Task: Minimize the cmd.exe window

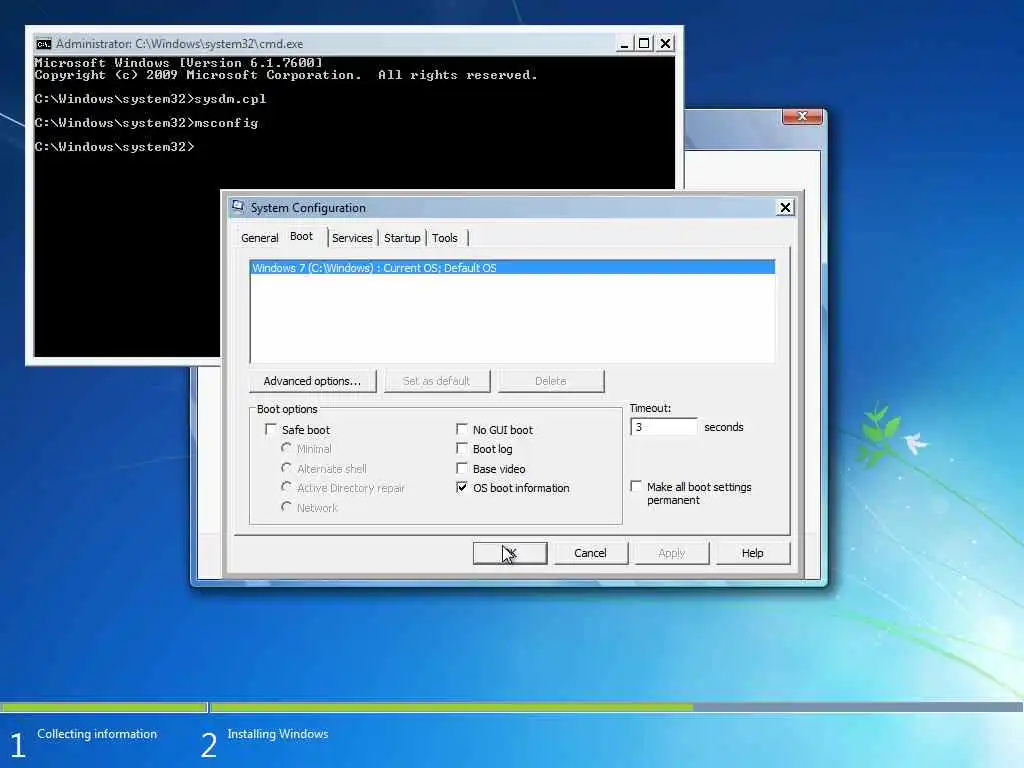Action: tap(624, 44)
